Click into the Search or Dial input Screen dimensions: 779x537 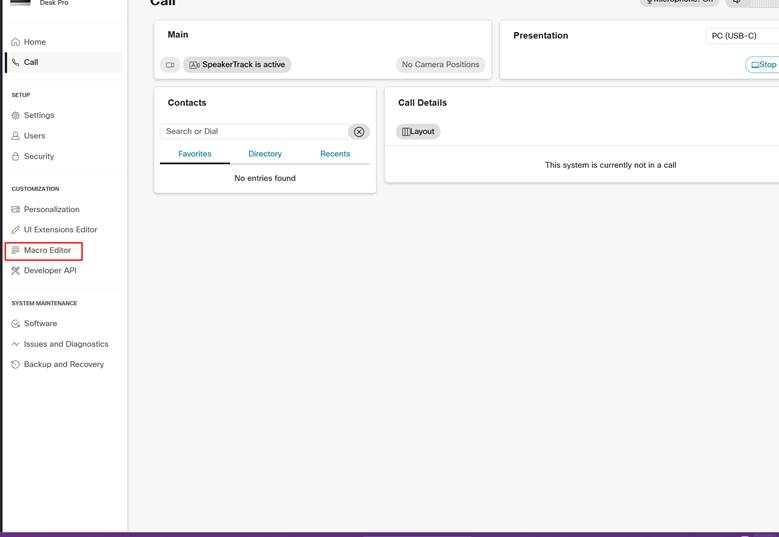pos(253,132)
